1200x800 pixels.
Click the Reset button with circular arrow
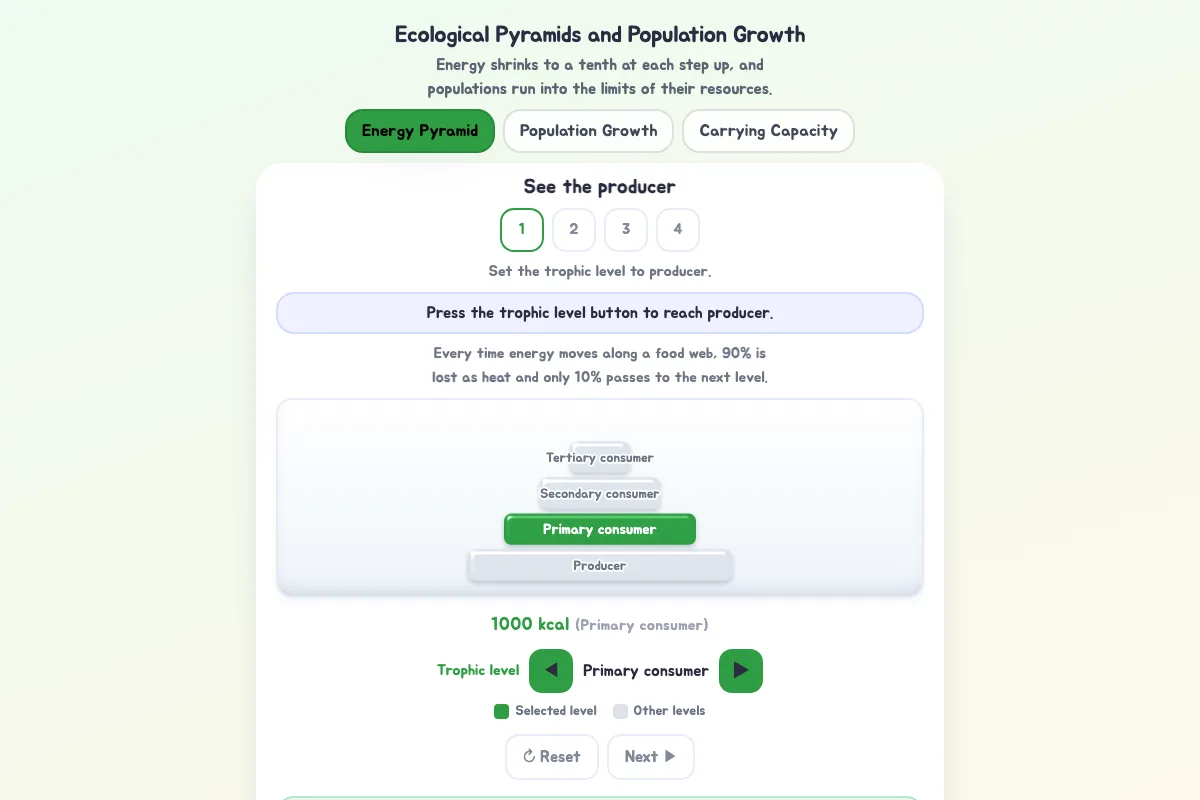tap(552, 757)
